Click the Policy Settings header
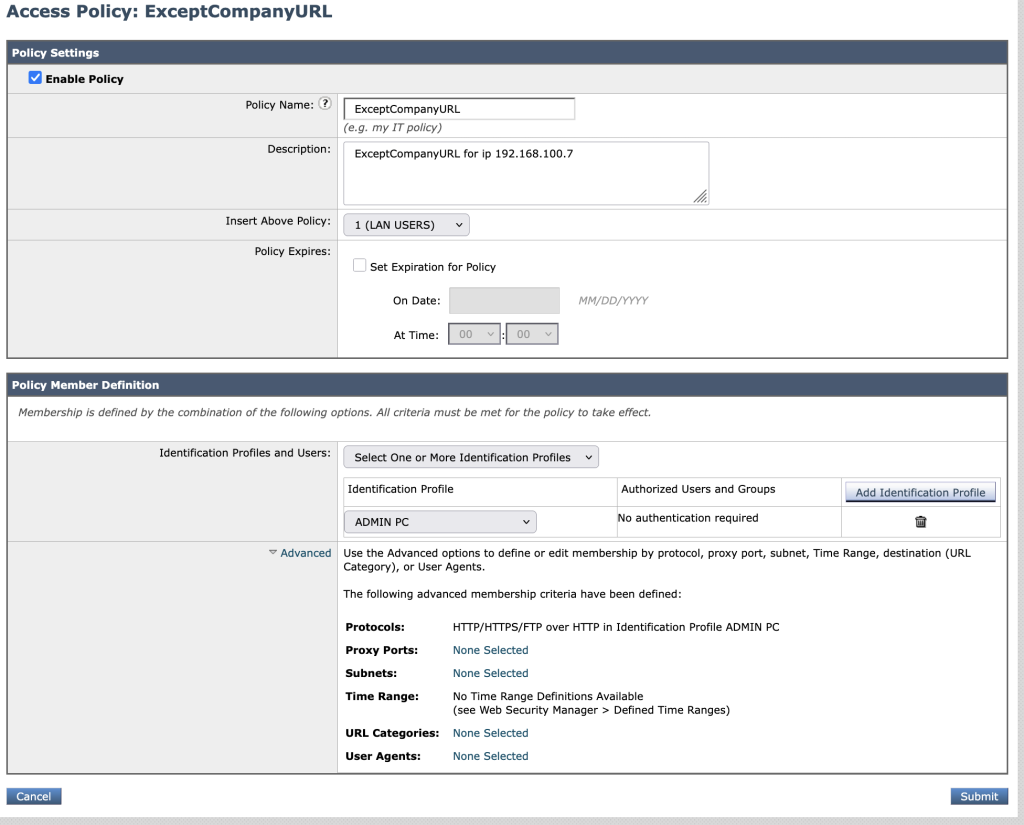Viewport: 1024px width, 825px height. coord(507,53)
